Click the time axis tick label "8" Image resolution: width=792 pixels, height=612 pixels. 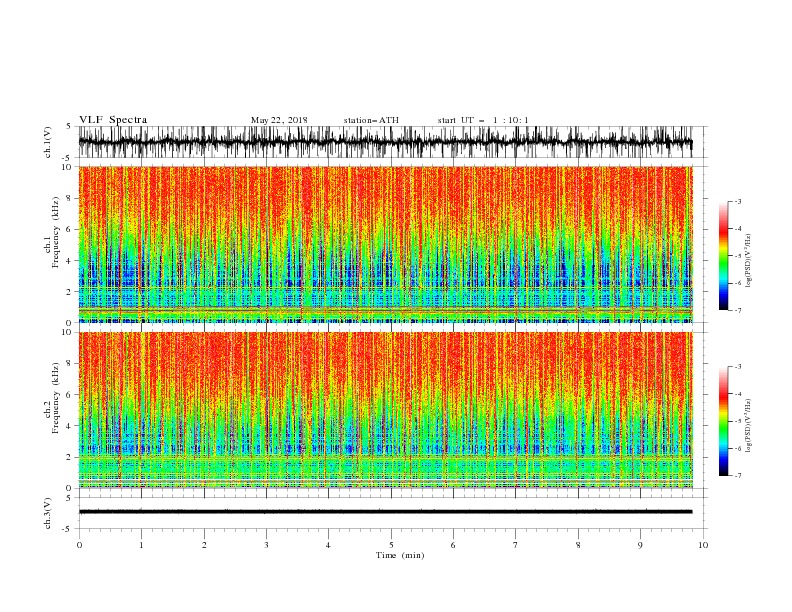pyautogui.click(x=578, y=545)
